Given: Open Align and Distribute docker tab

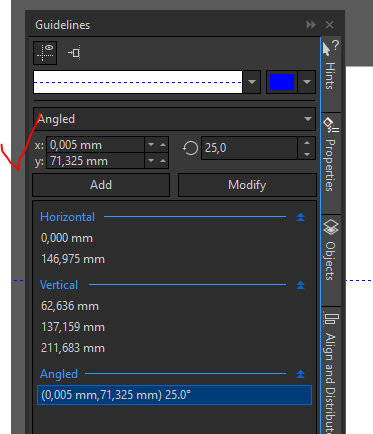Looking at the screenshot, I should coord(330,372).
